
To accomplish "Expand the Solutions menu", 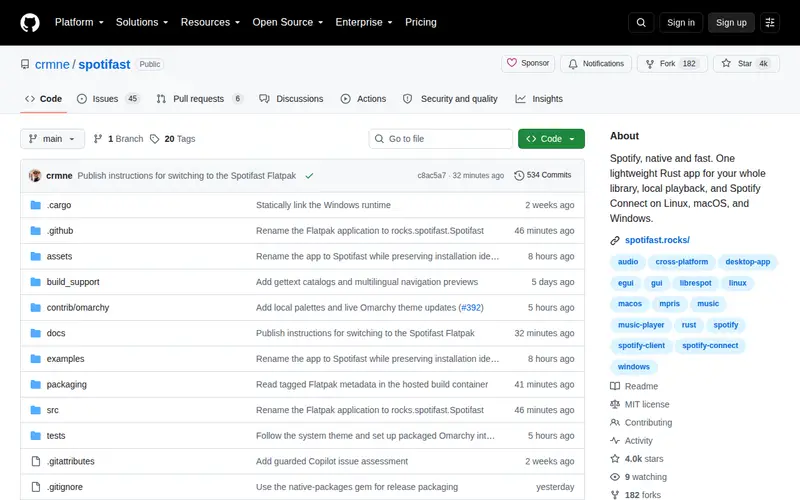I will [142, 22].
